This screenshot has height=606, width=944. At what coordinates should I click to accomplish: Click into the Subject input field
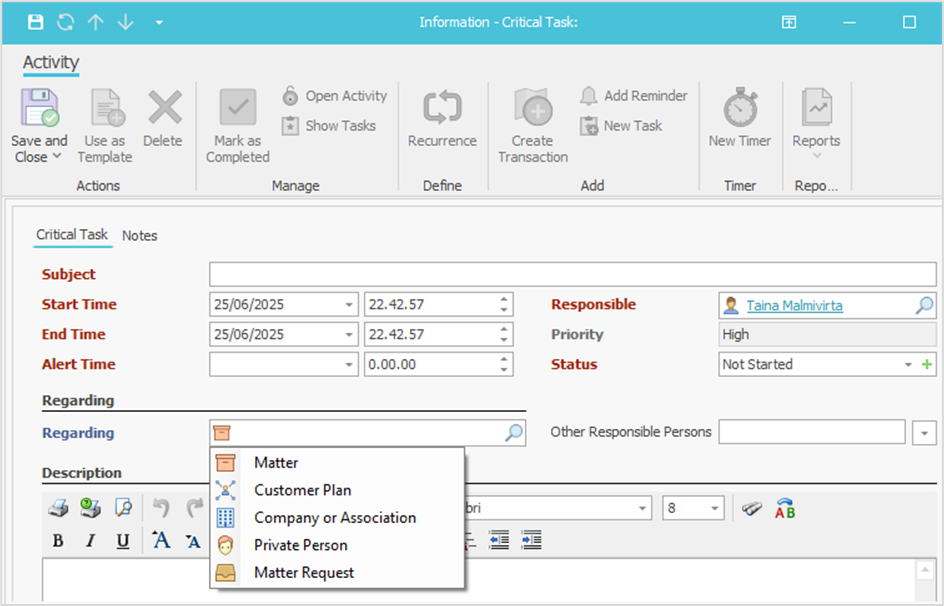[572, 275]
